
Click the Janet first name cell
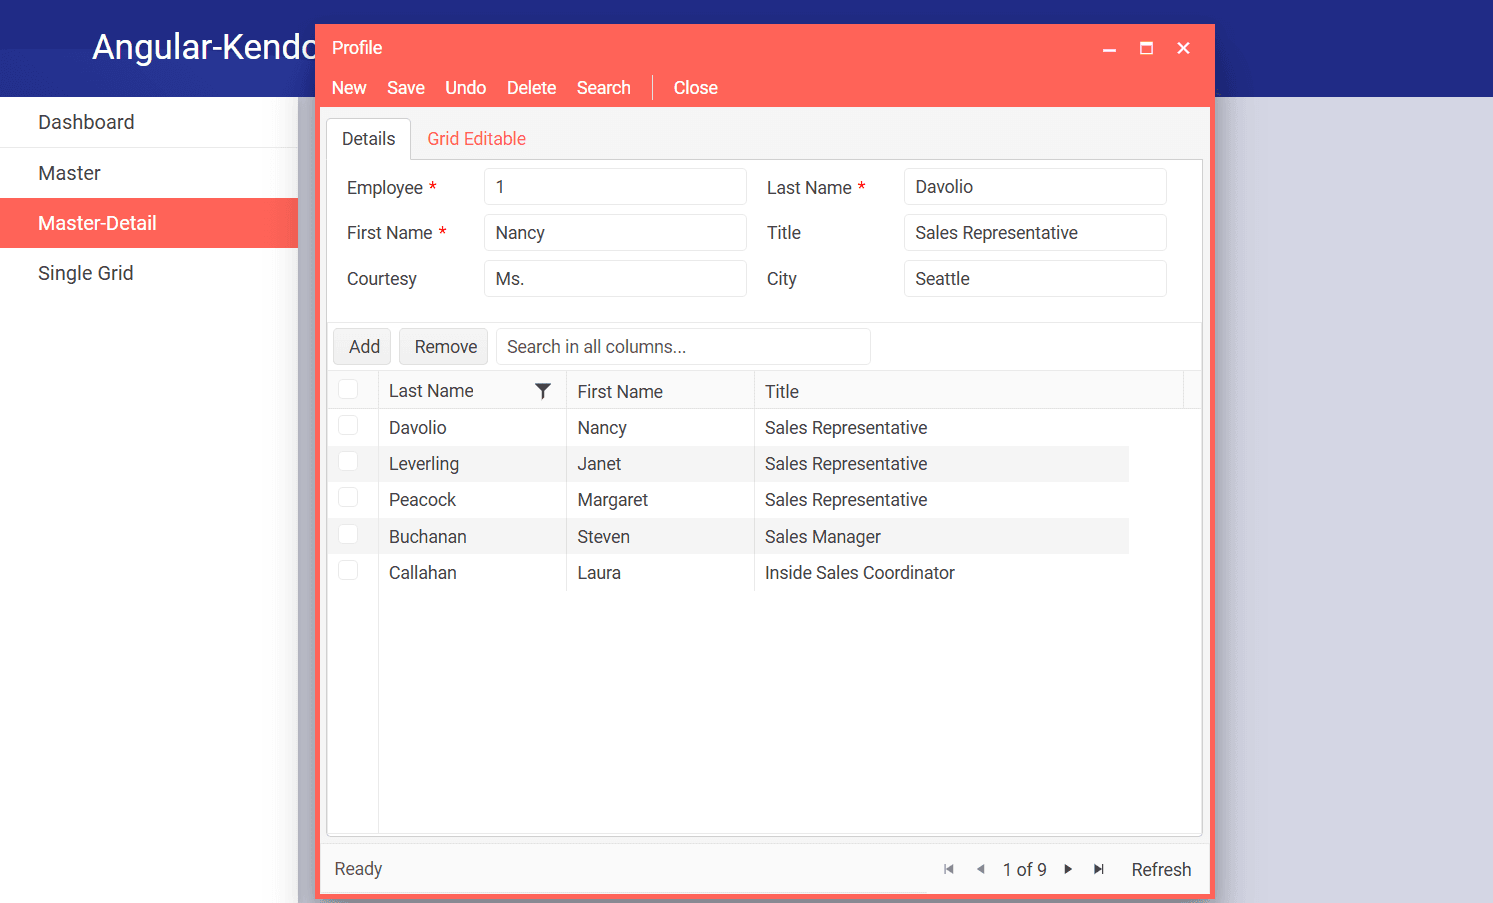(x=660, y=464)
